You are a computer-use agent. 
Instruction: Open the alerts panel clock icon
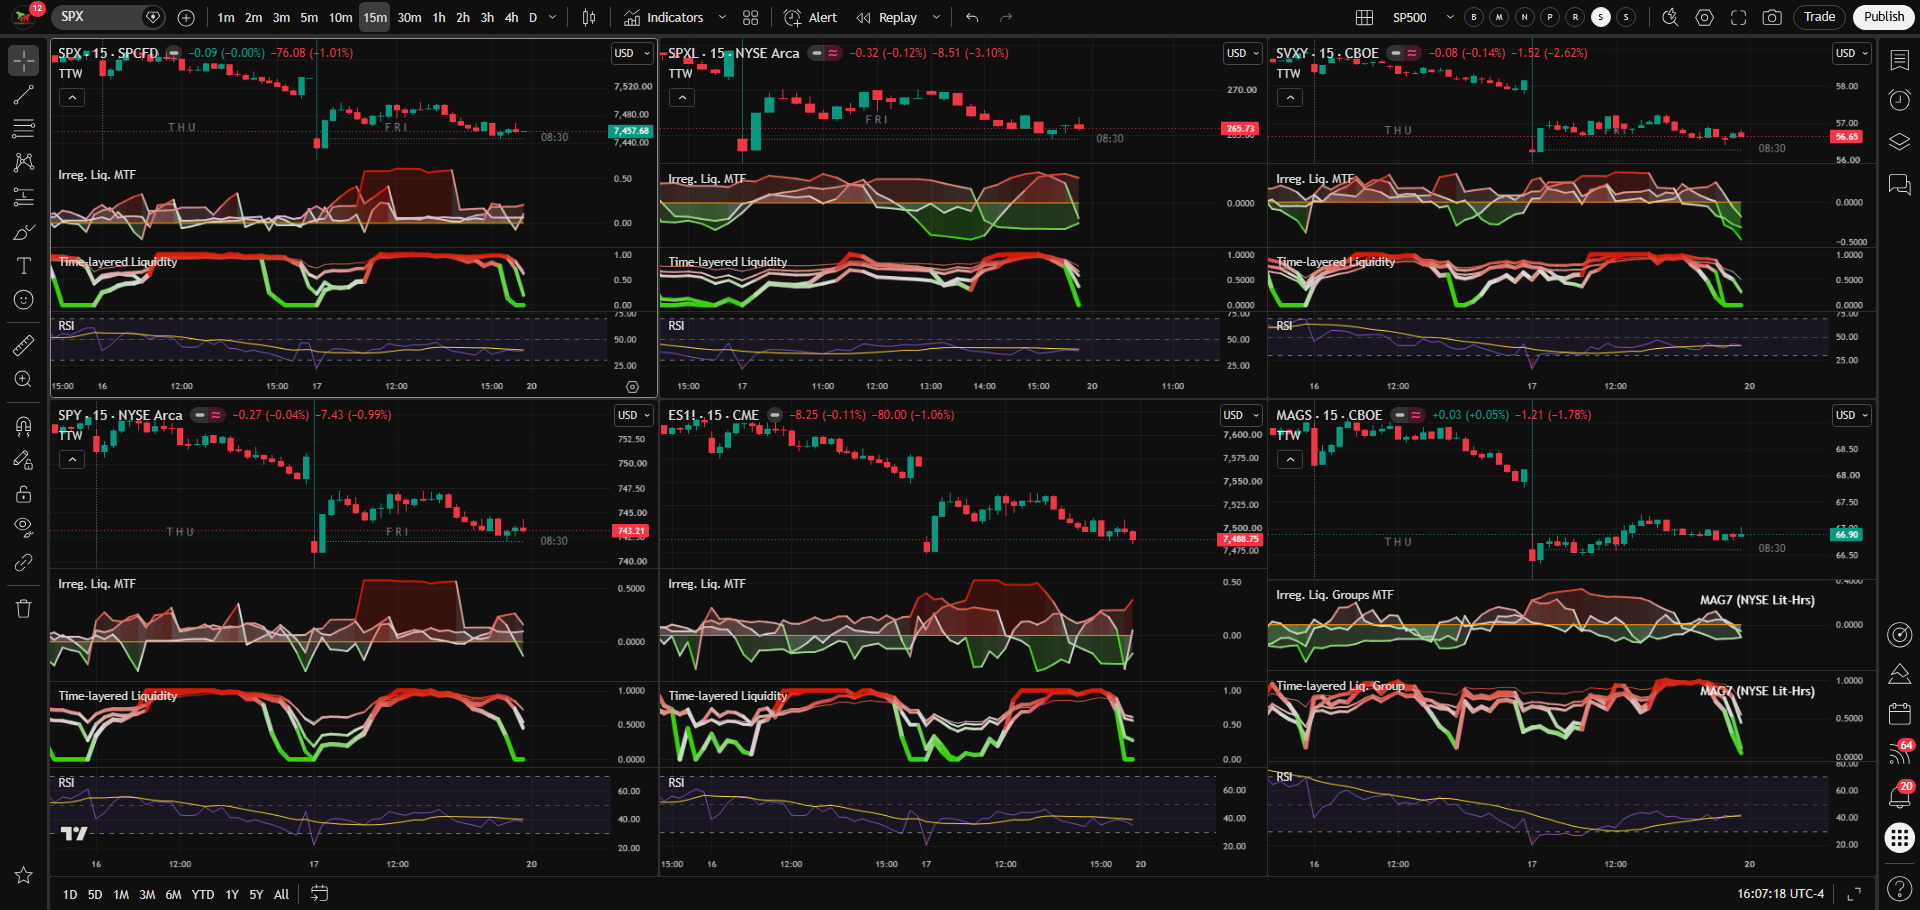click(x=1899, y=100)
